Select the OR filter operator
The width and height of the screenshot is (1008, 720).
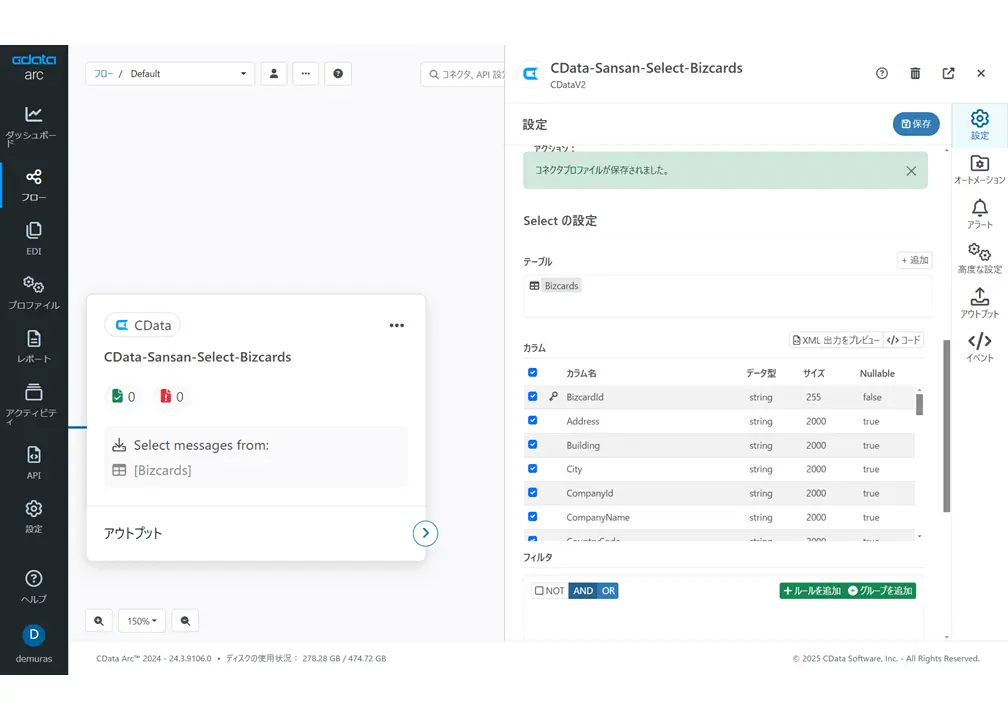[608, 591]
